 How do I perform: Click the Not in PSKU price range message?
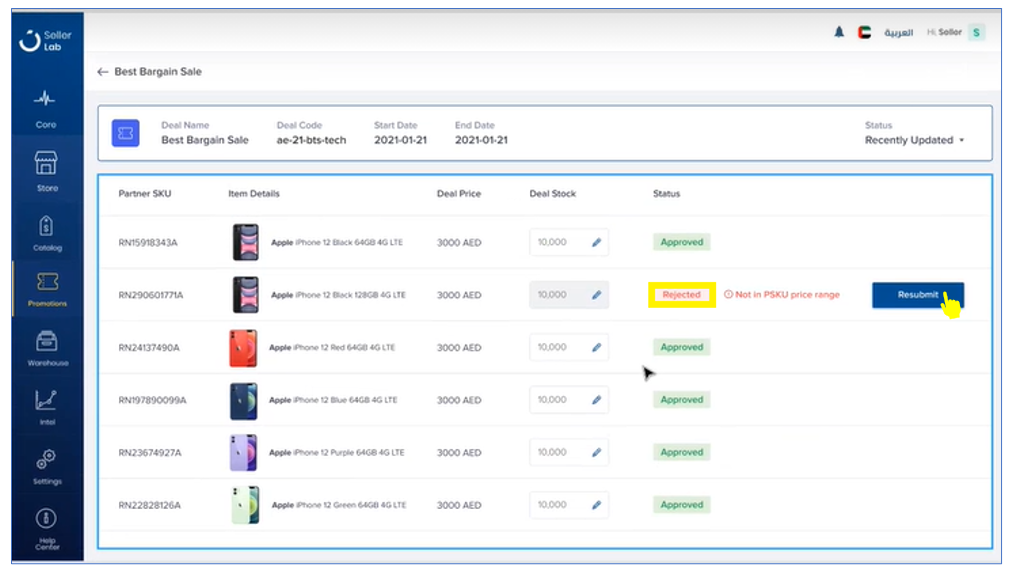point(781,295)
